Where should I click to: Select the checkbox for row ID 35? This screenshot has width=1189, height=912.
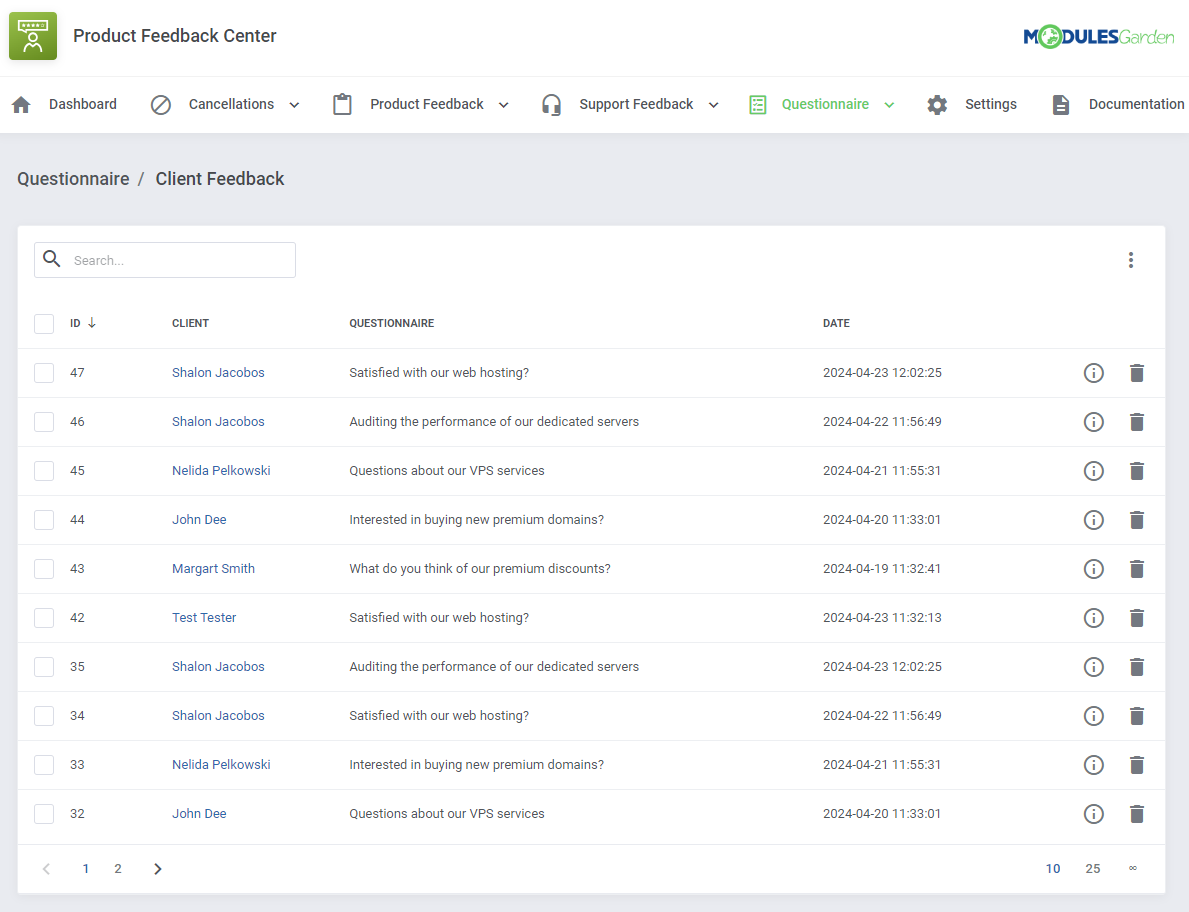(44, 667)
